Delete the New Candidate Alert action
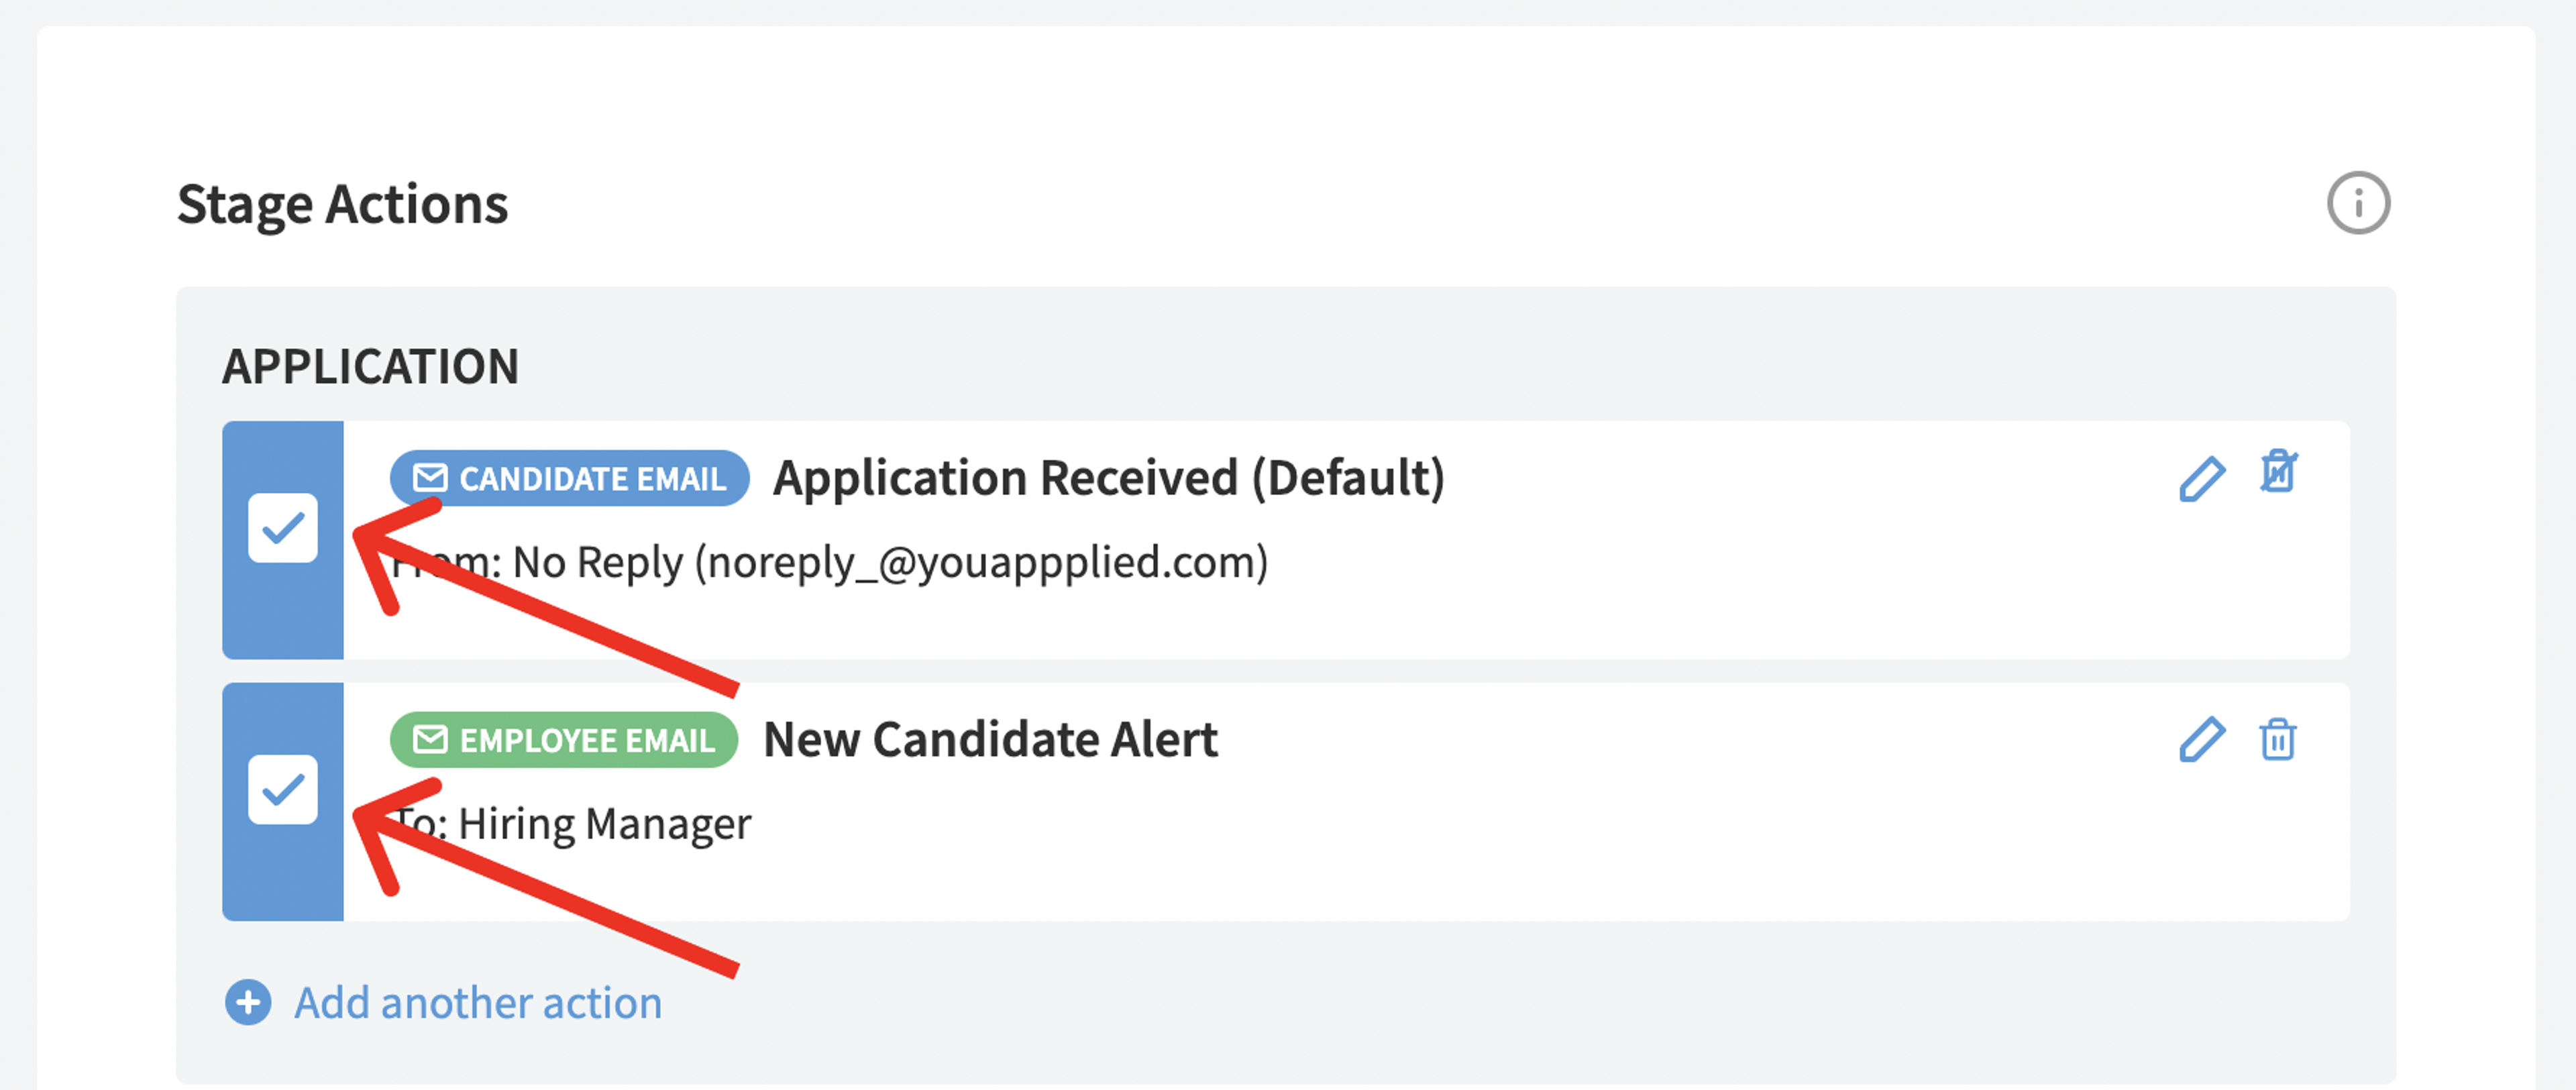 click(x=2278, y=740)
